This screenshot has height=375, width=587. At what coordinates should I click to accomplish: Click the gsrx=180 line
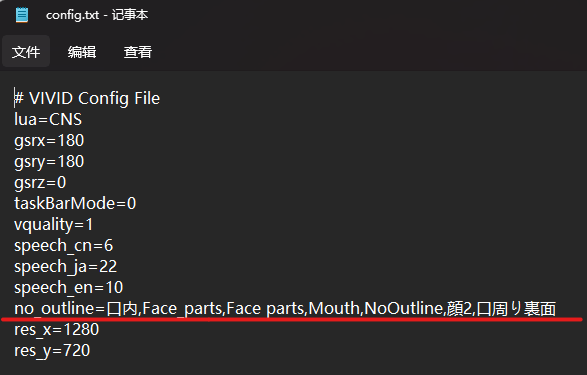tap(49, 141)
